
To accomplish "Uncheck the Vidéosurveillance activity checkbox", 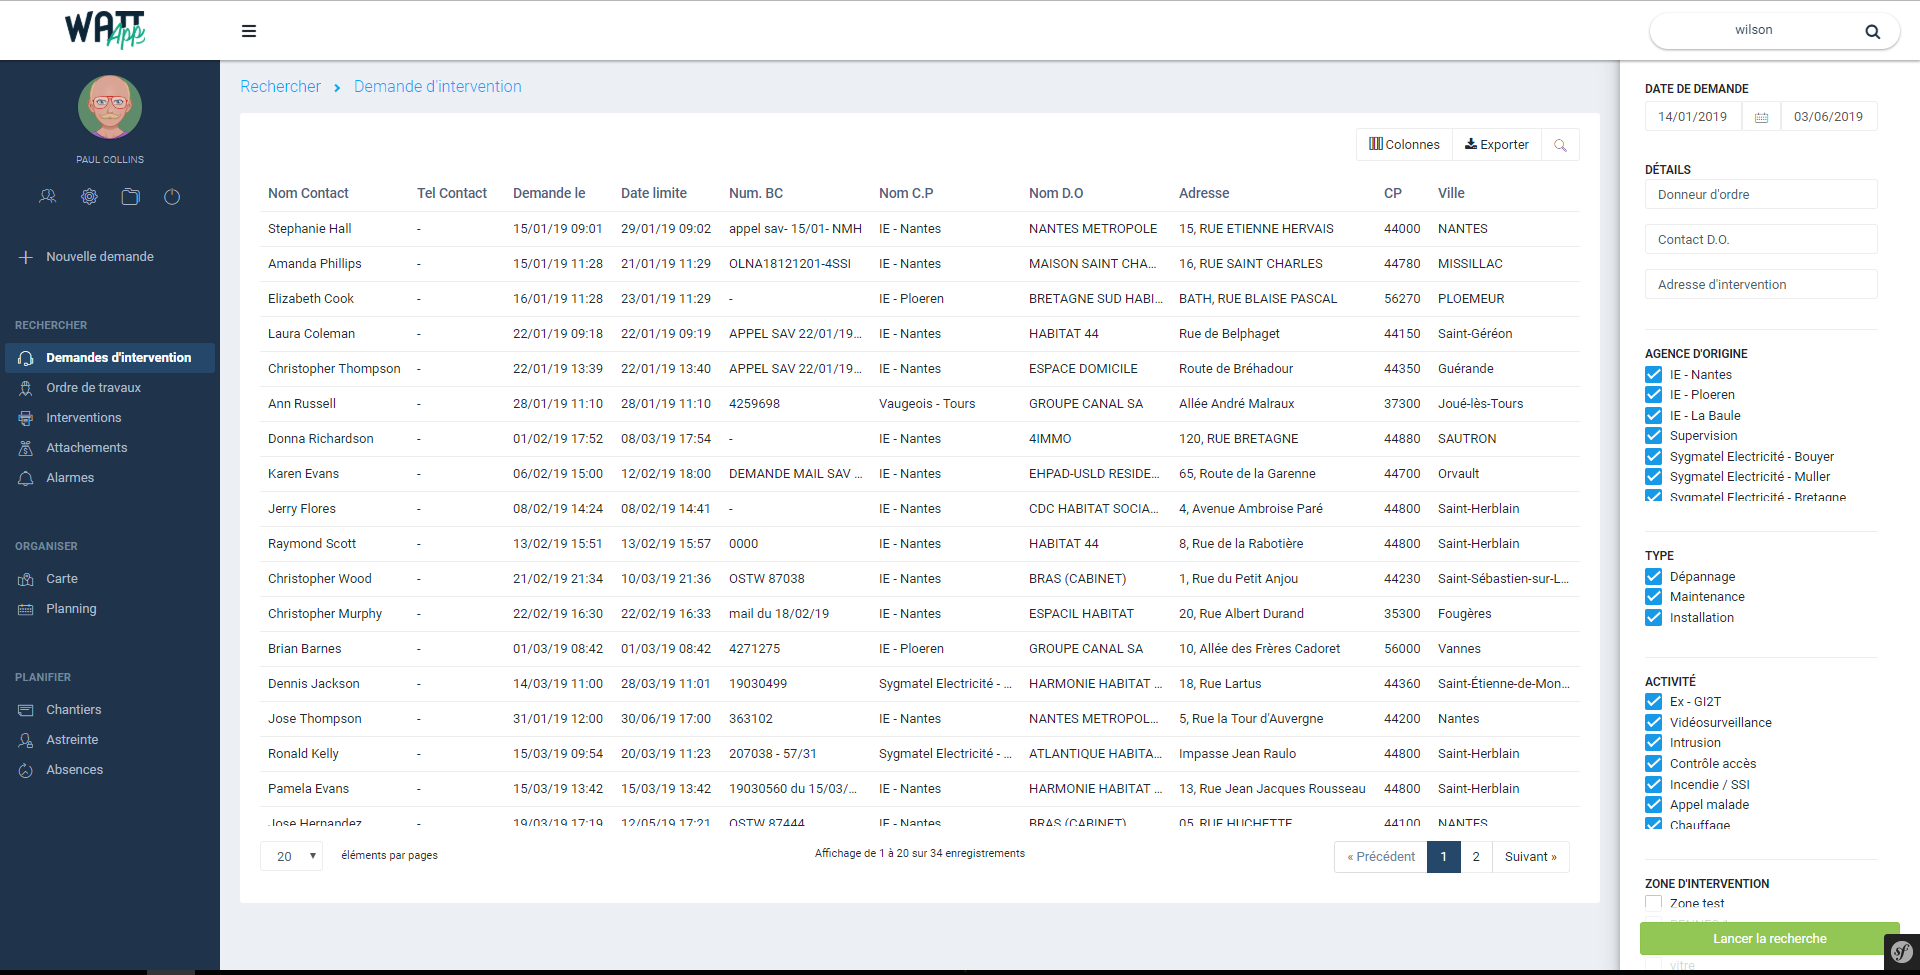I will (1654, 722).
